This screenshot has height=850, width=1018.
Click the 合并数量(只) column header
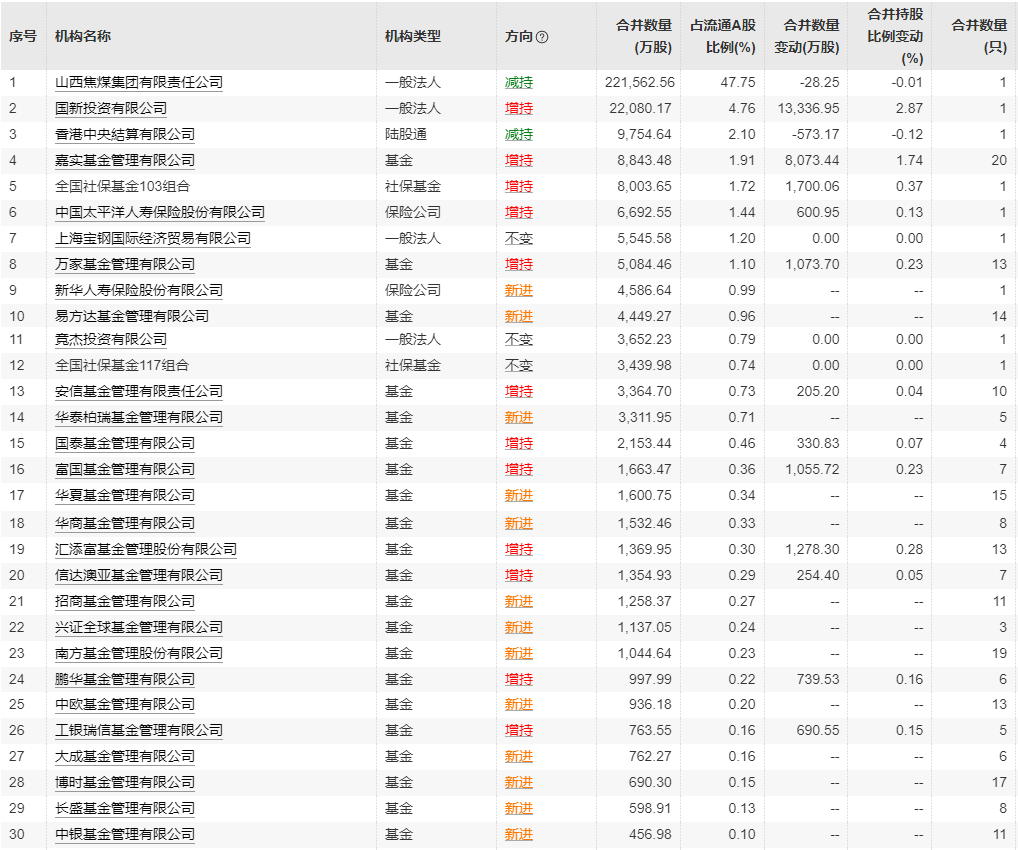[x=979, y=36]
